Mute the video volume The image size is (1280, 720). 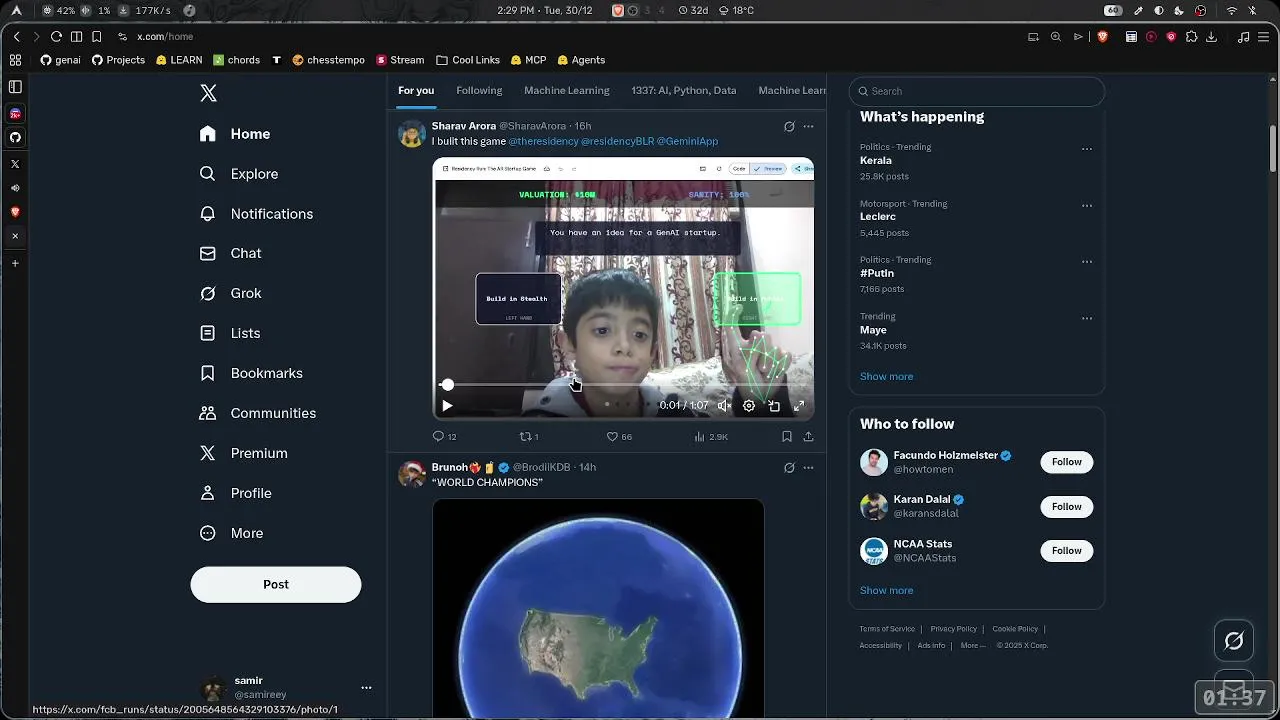pos(724,406)
